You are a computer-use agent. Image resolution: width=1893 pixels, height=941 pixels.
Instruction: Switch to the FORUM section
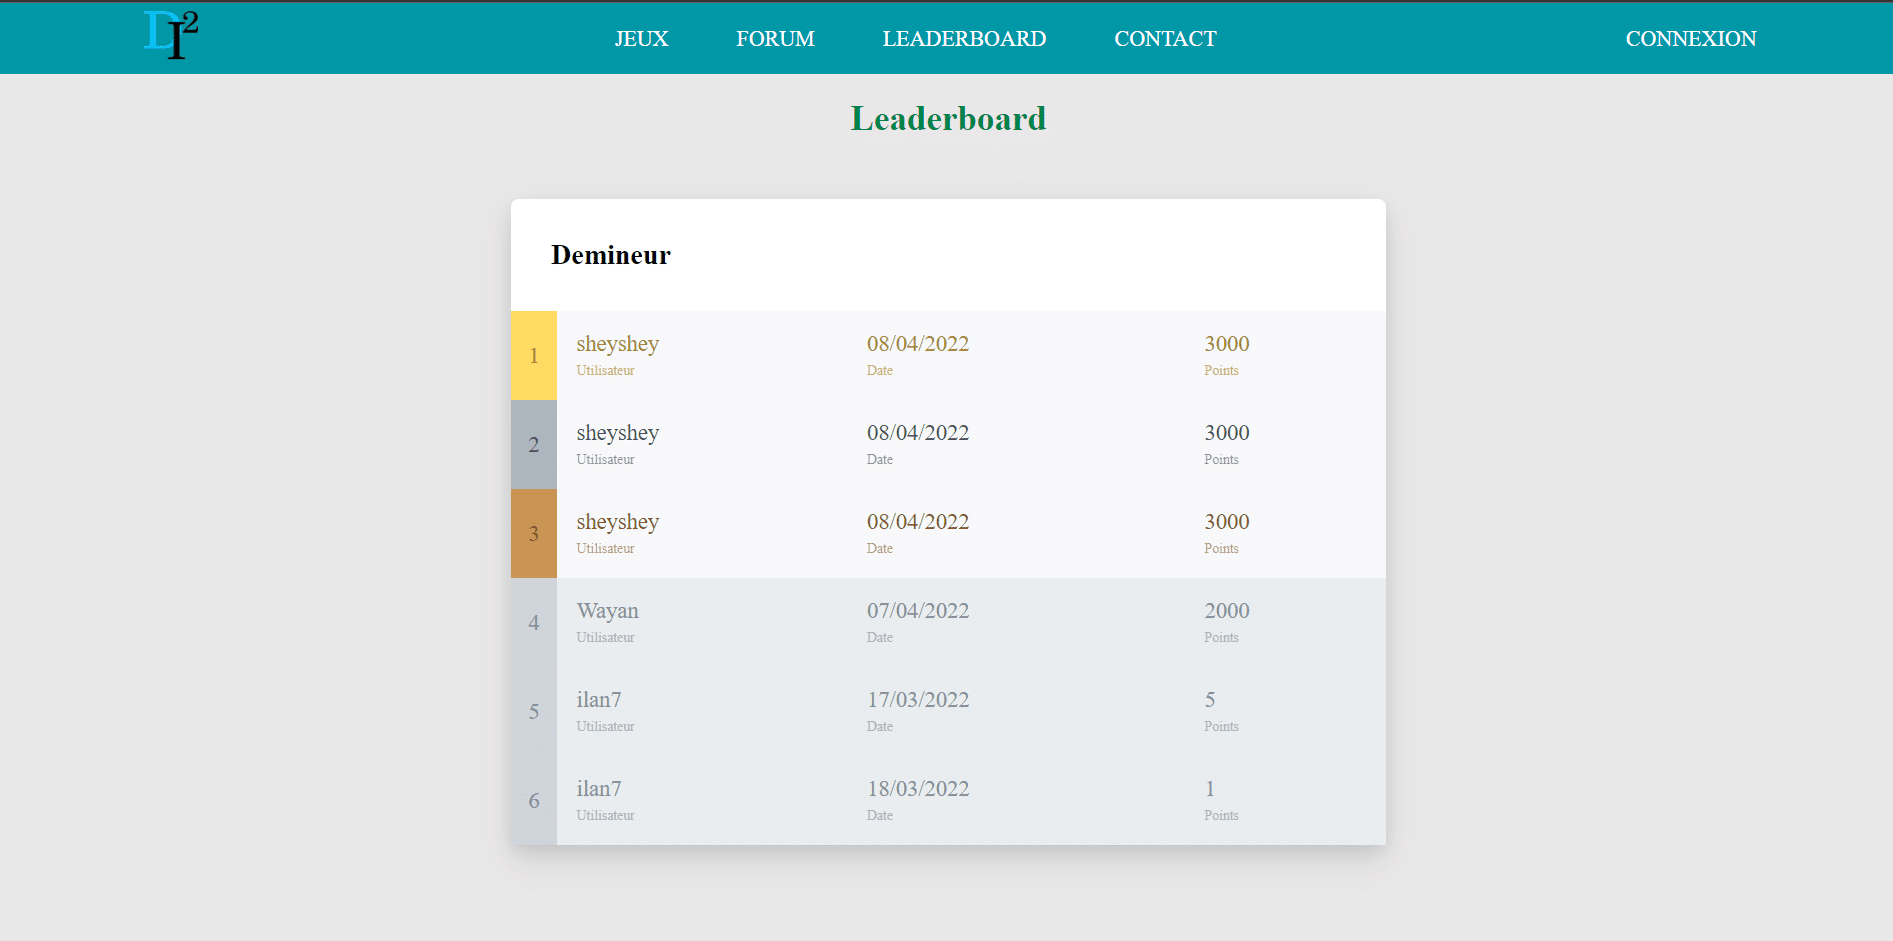tap(775, 38)
